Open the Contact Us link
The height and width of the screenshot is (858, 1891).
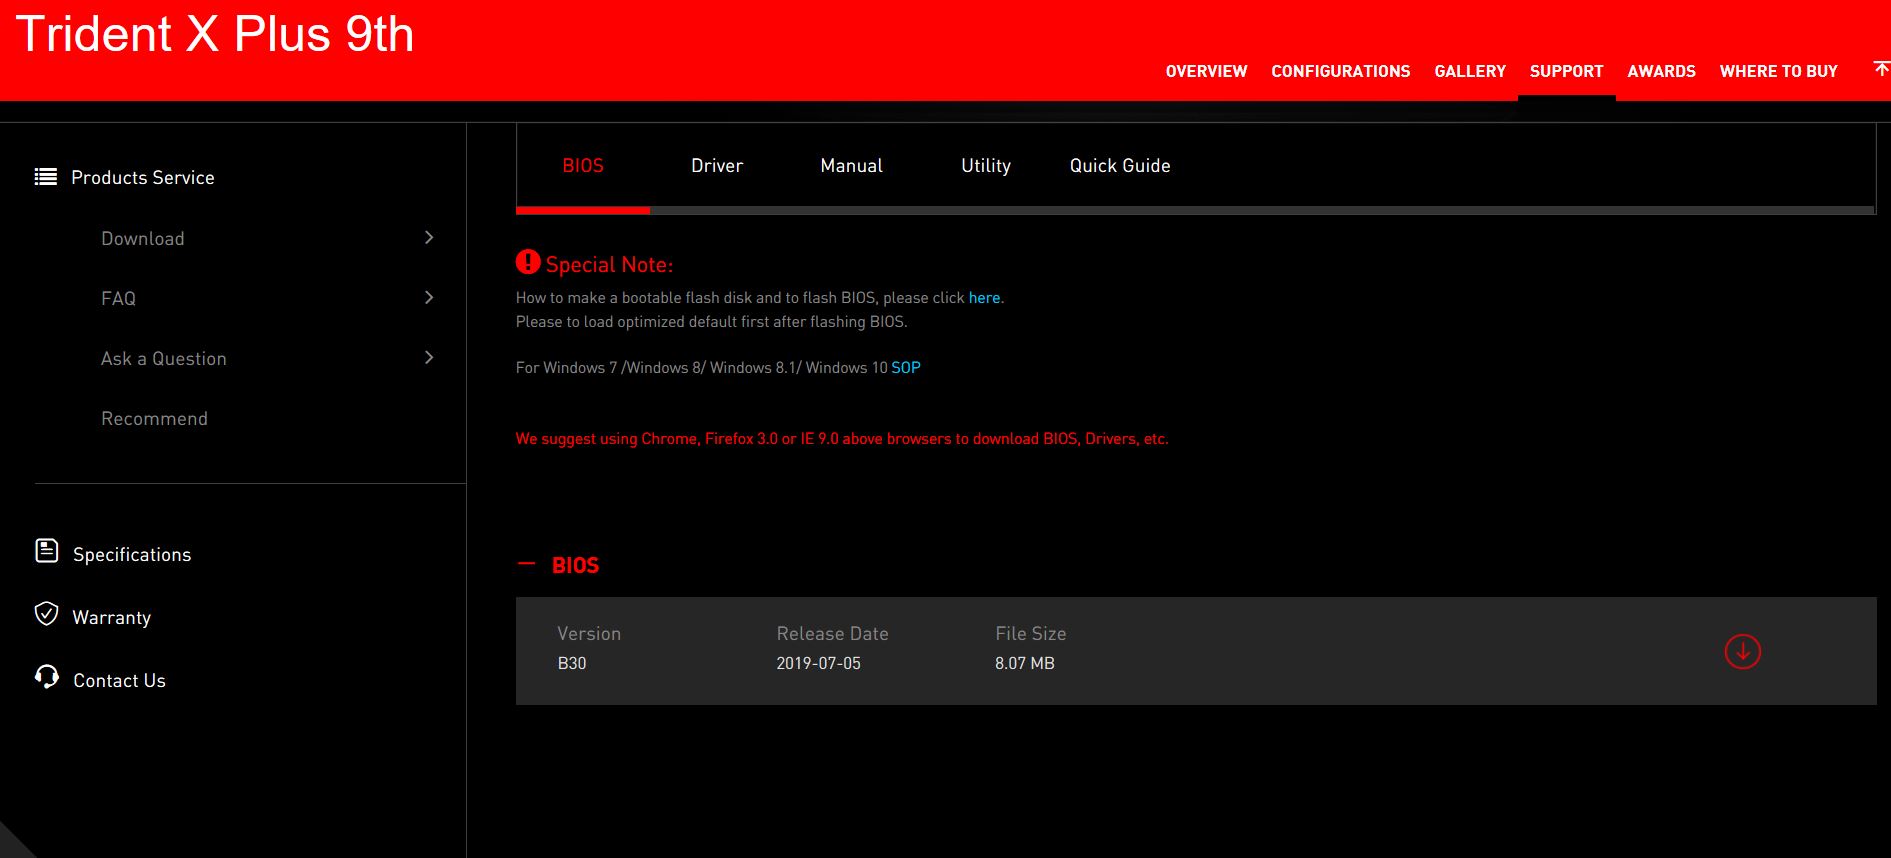pyautogui.click(x=119, y=680)
